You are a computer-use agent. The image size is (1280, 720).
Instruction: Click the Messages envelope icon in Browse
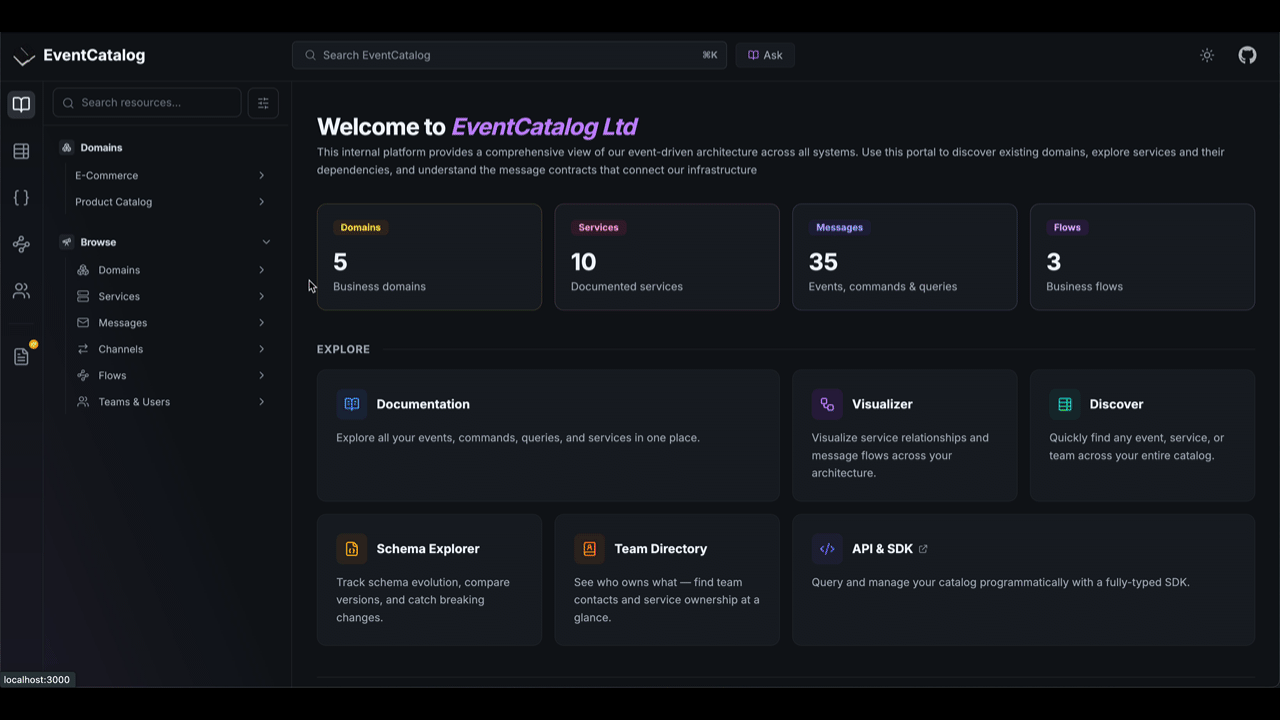[x=83, y=322]
